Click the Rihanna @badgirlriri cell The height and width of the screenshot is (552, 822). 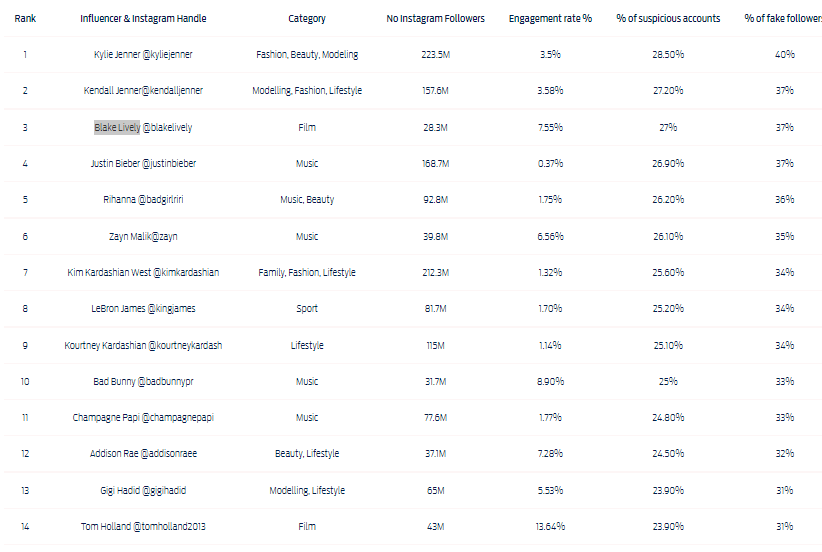click(x=143, y=200)
